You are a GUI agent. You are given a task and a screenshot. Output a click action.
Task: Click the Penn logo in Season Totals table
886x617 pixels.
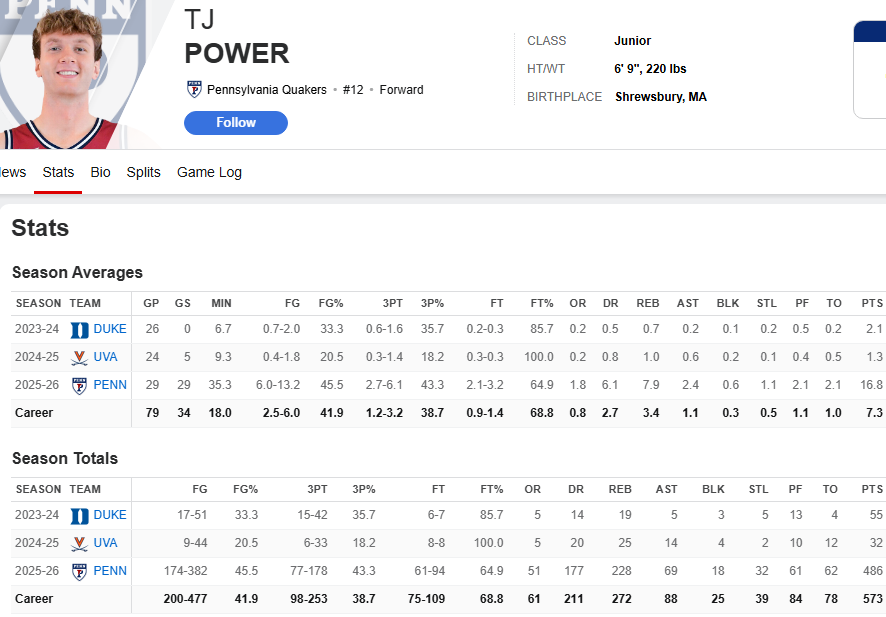pos(79,571)
